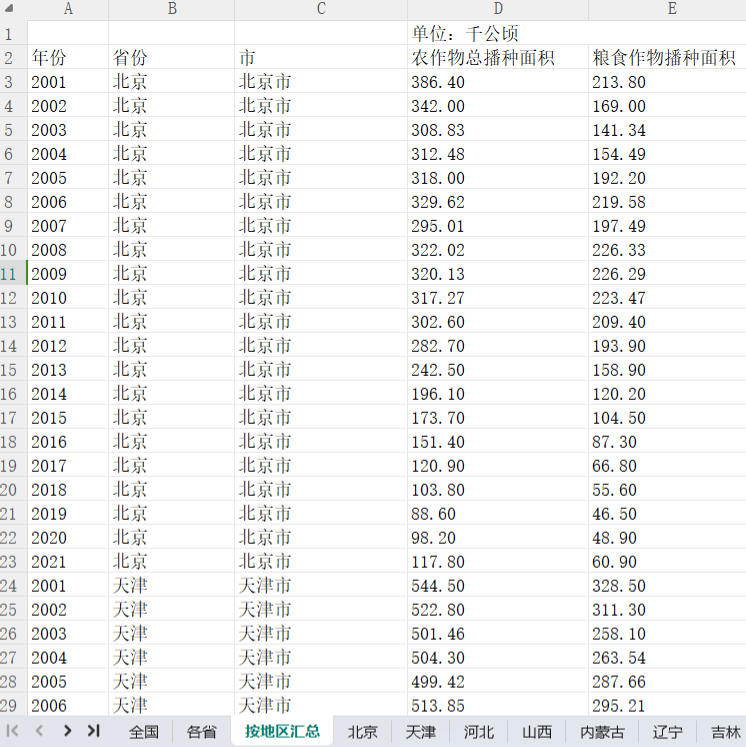Open the 全国 sheet tab
This screenshot has width=746, height=747.
[x=144, y=732]
